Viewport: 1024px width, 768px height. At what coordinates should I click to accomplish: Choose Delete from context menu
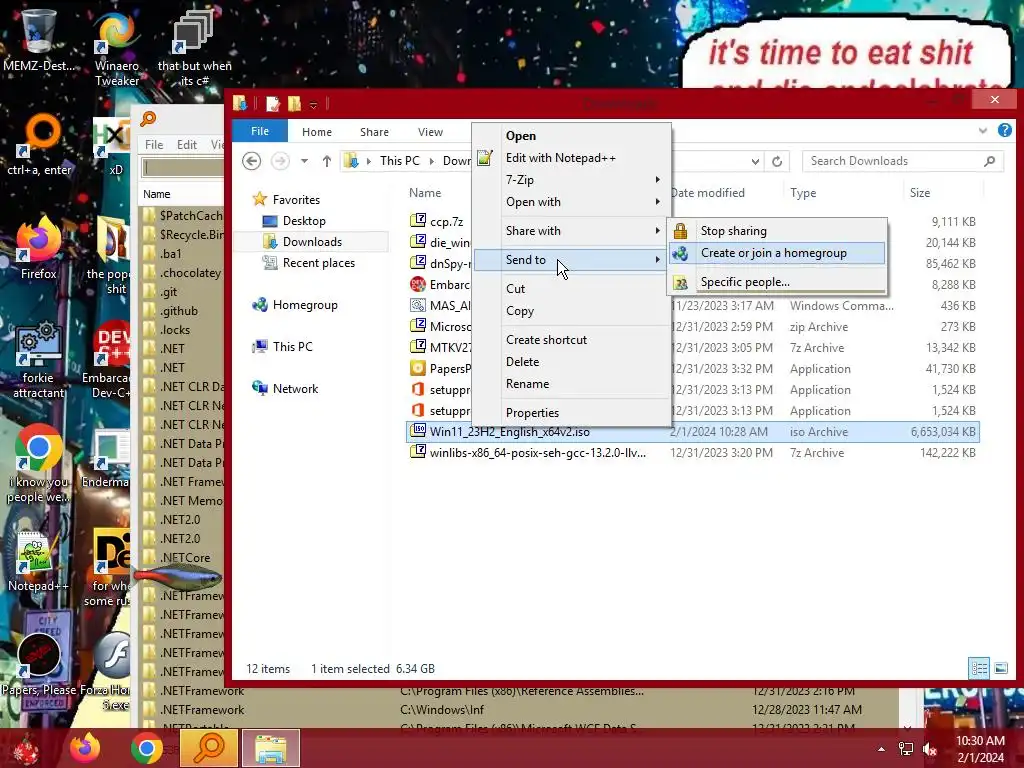pyautogui.click(x=571, y=361)
